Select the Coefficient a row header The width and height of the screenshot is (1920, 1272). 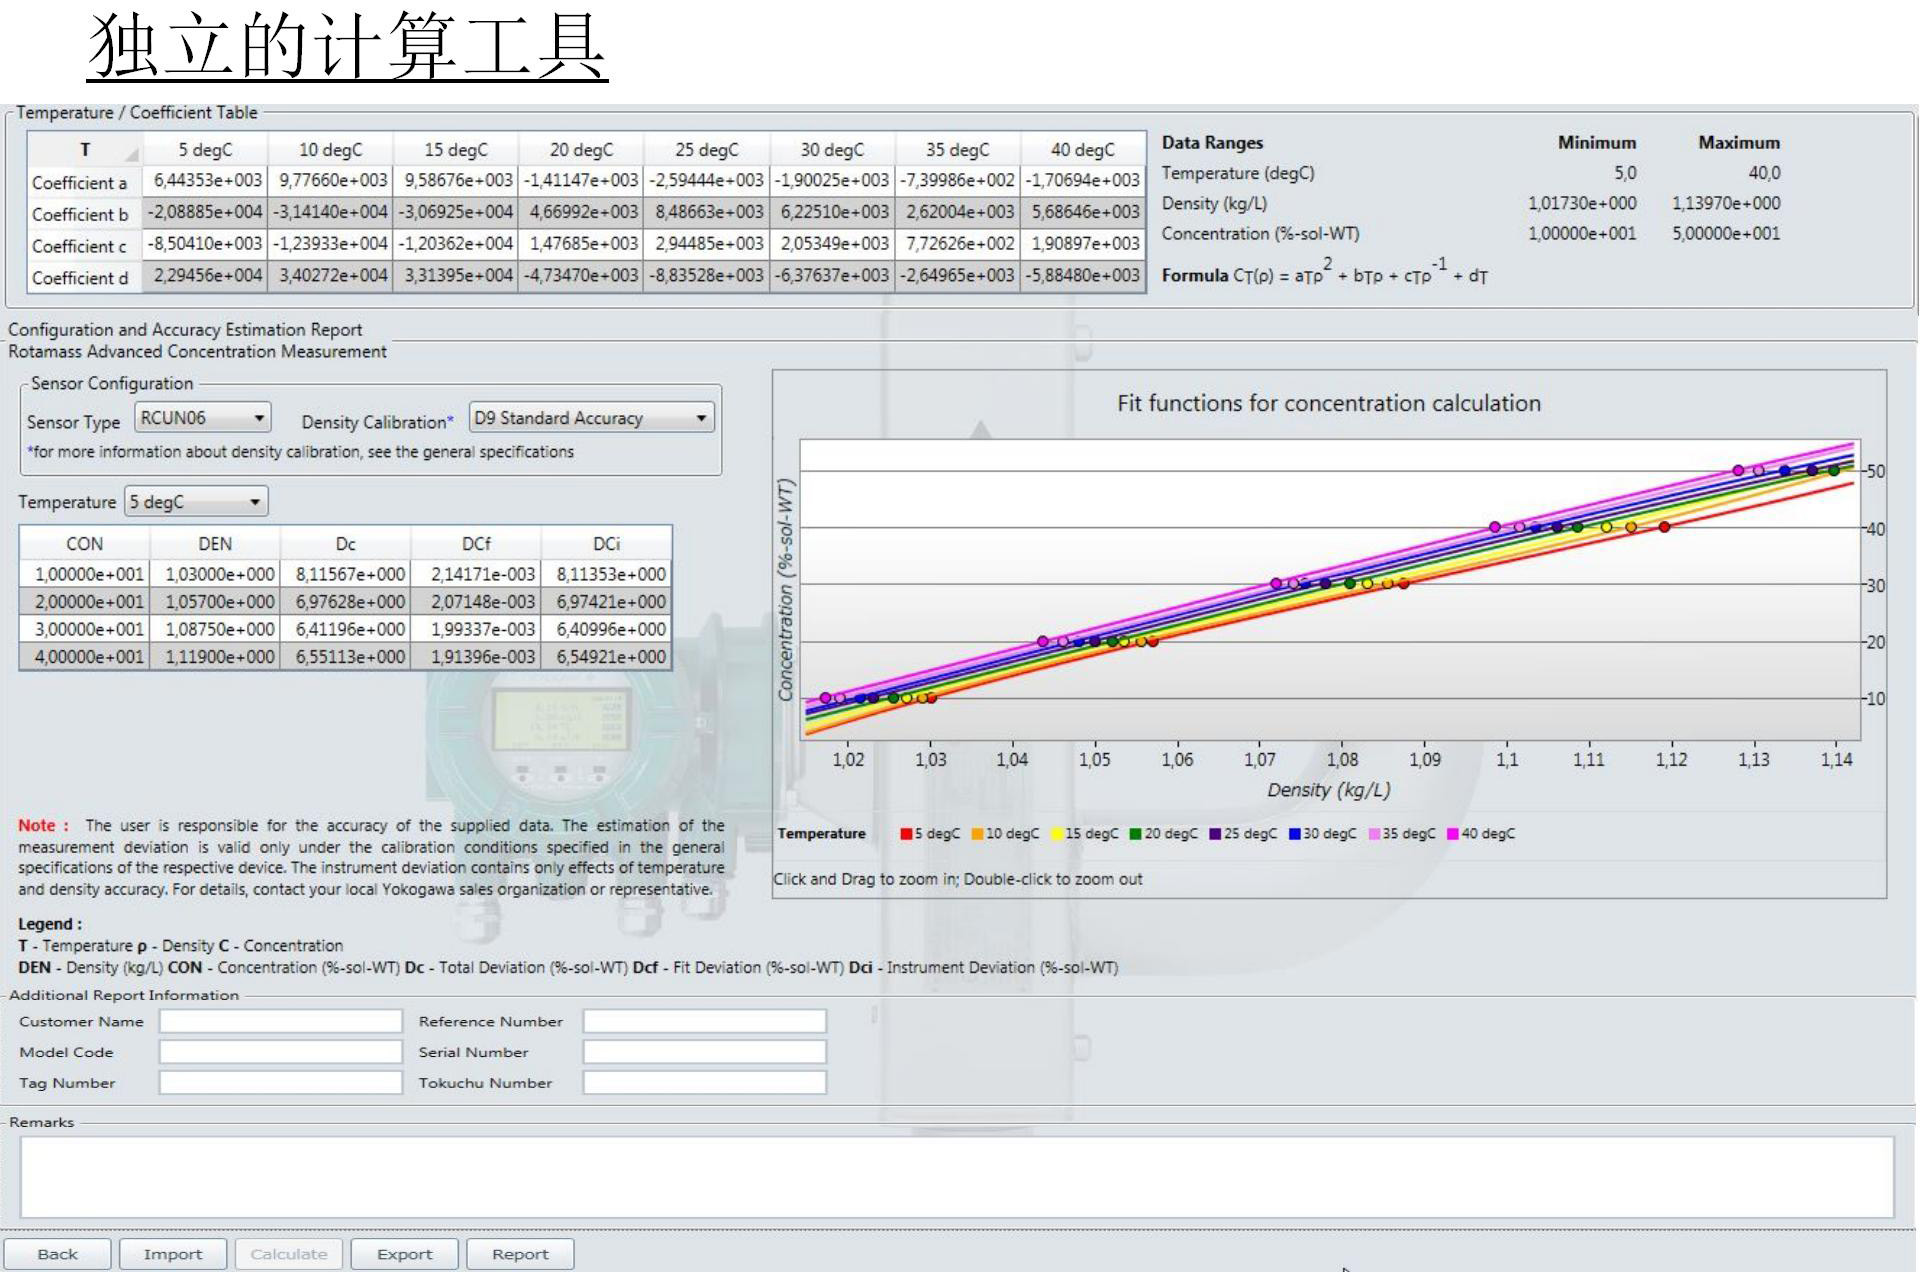[x=85, y=182]
